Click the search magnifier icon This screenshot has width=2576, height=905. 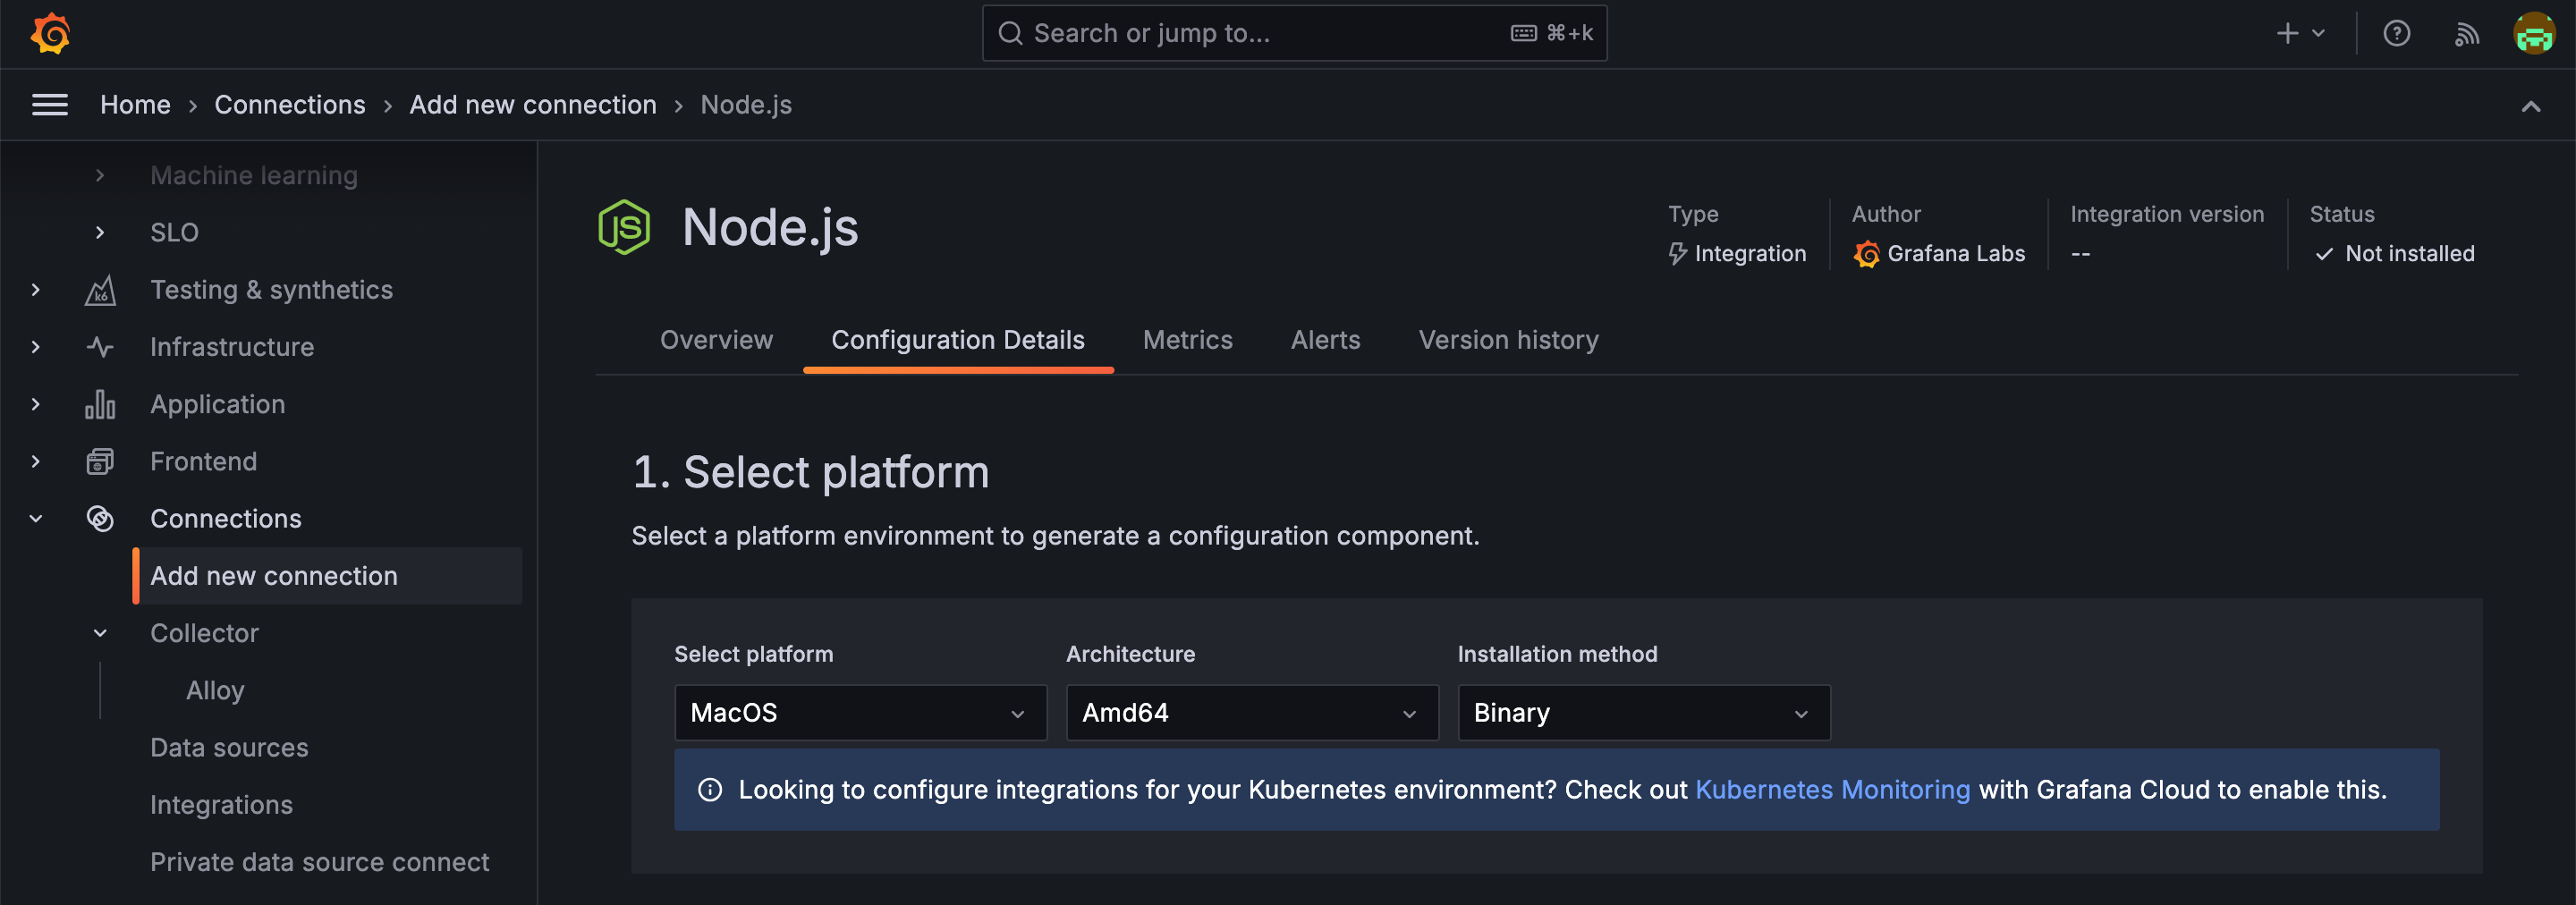coord(1010,33)
